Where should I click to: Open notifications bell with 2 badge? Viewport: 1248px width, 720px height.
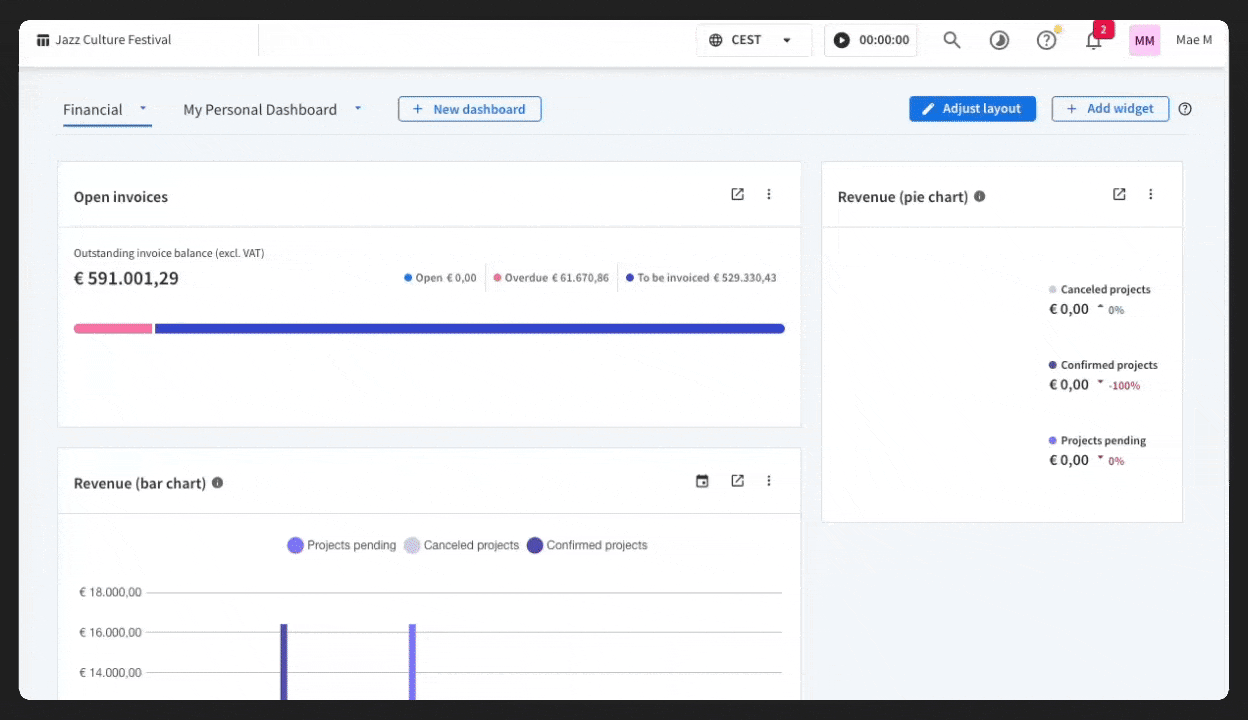pyautogui.click(x=1094, y=40)
